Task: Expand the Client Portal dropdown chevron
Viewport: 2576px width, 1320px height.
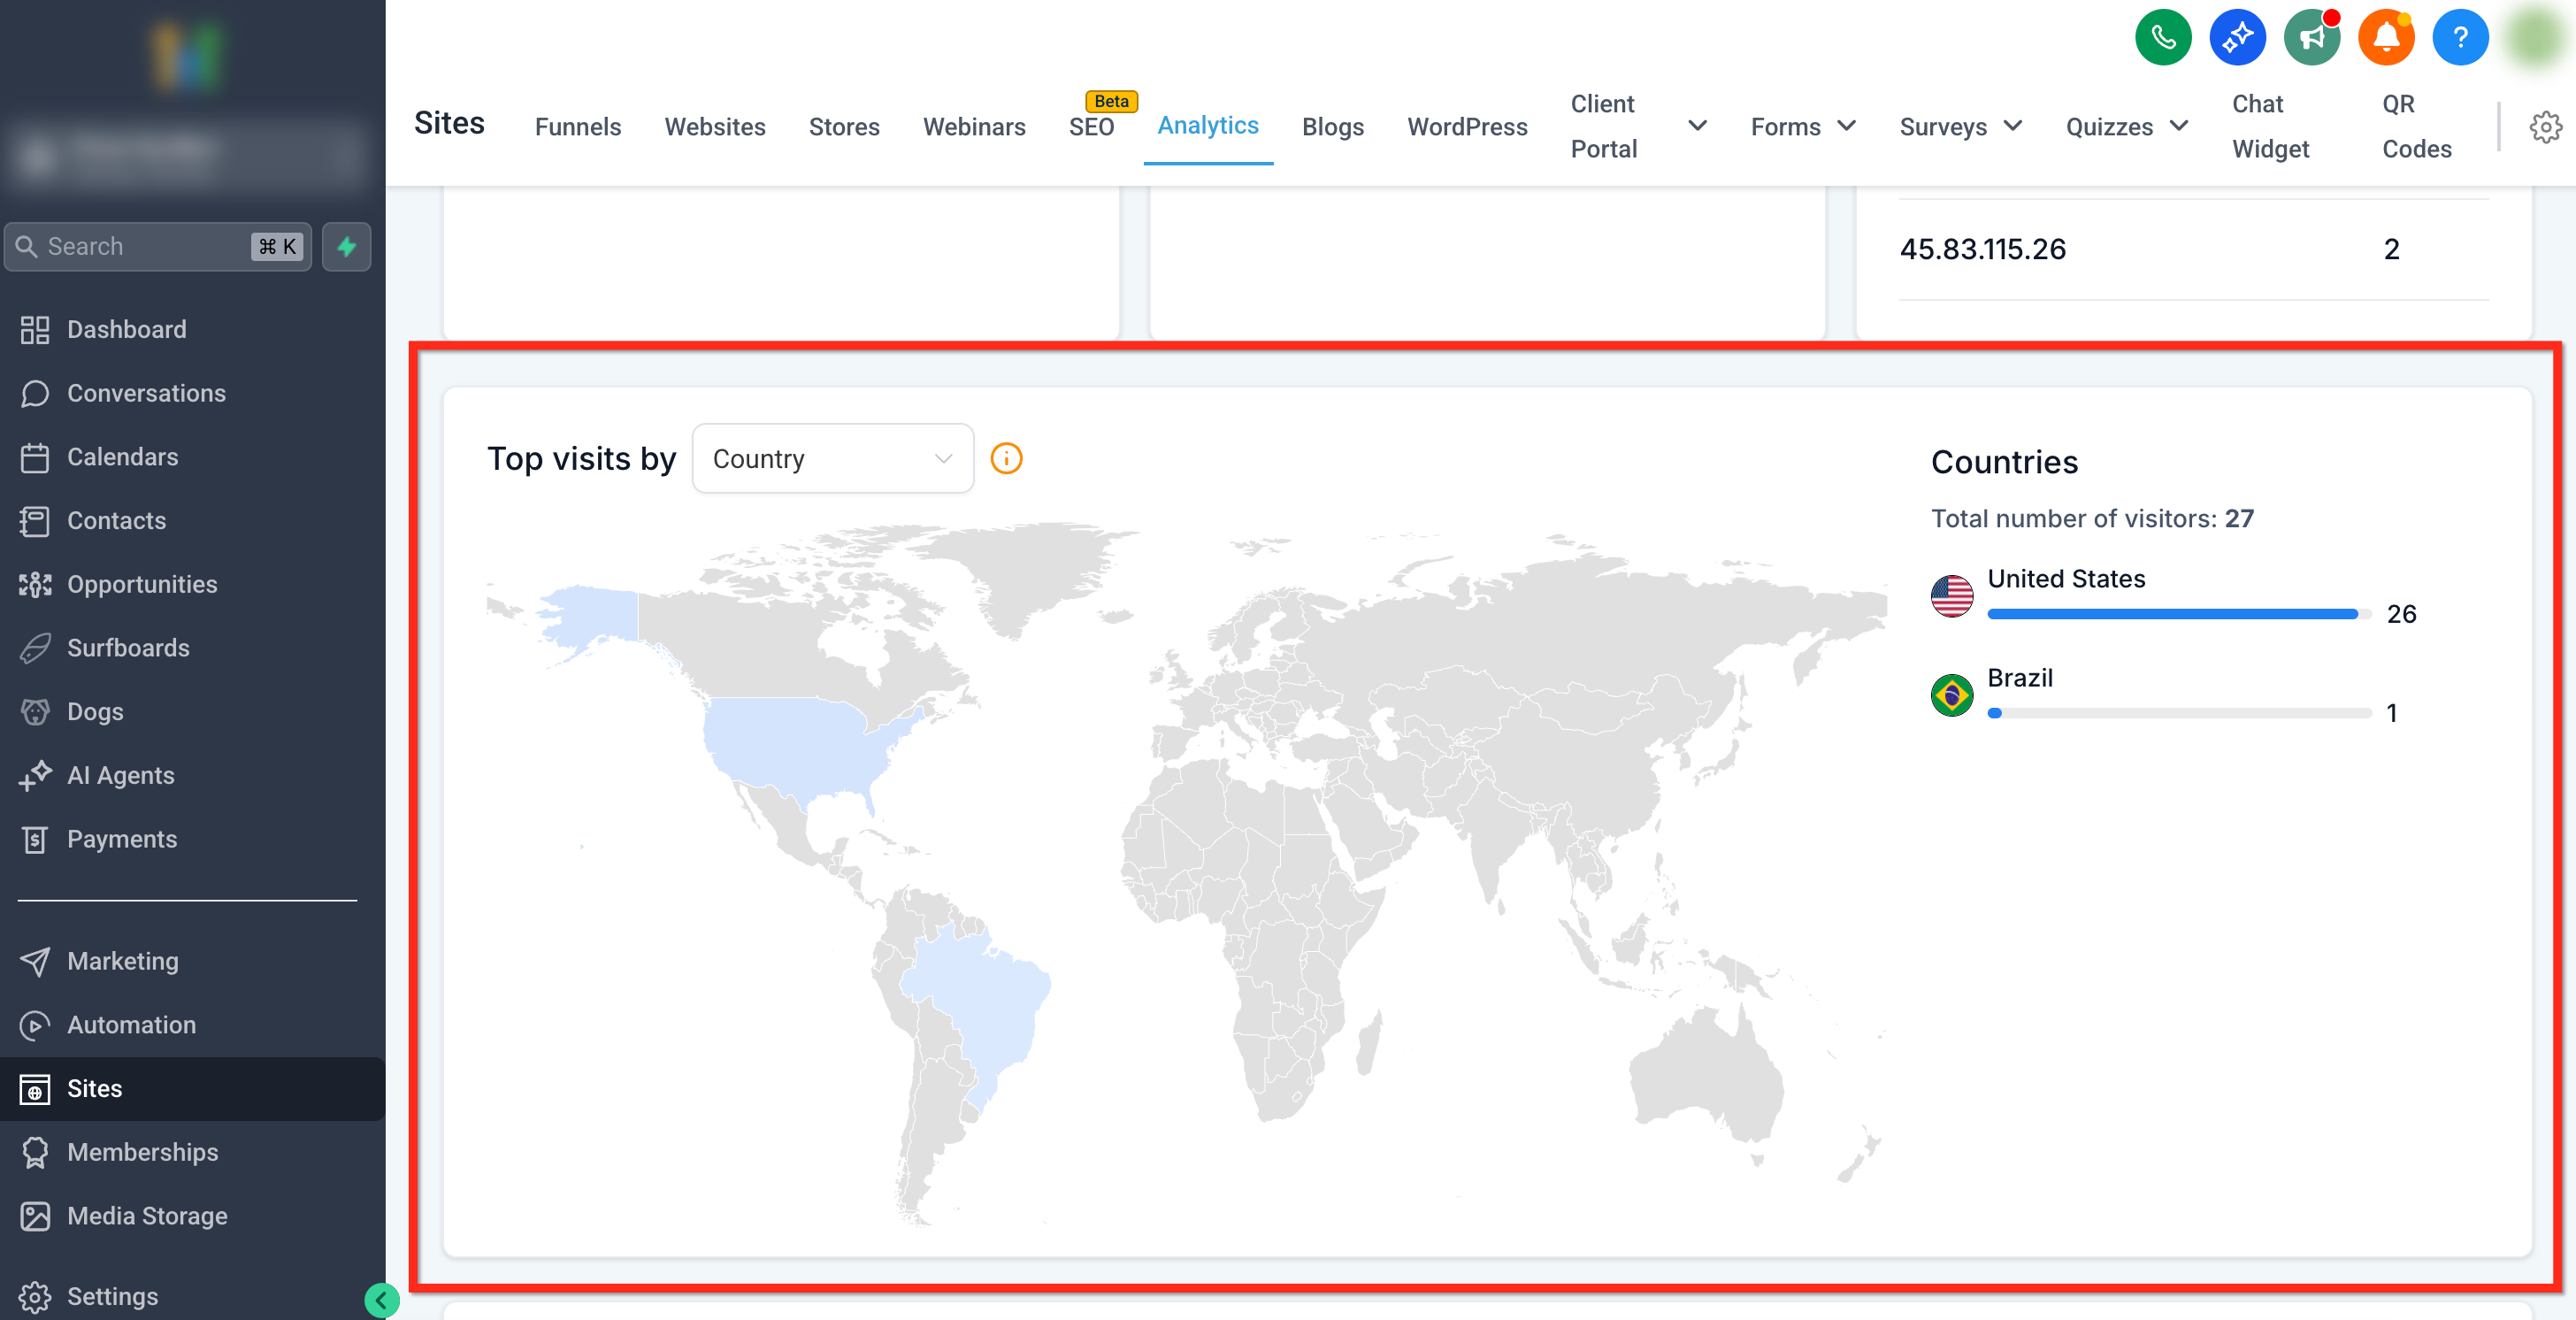Action: pos(1697,126)
